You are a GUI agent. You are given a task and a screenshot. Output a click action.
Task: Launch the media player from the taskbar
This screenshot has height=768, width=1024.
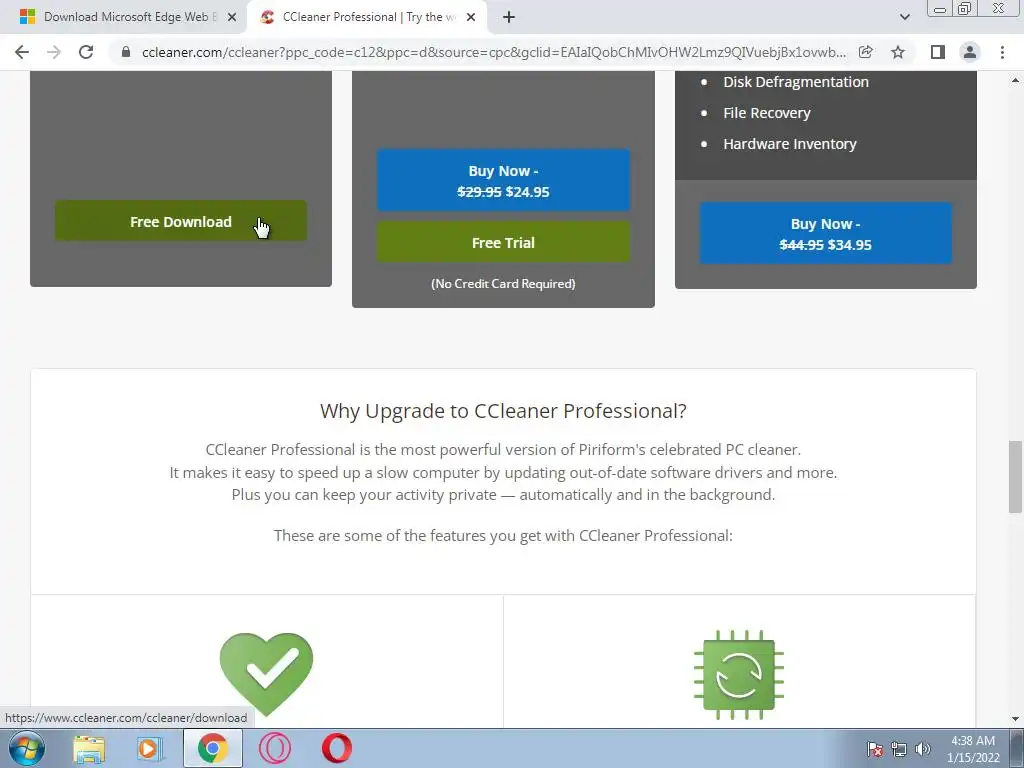click(150, 748)
